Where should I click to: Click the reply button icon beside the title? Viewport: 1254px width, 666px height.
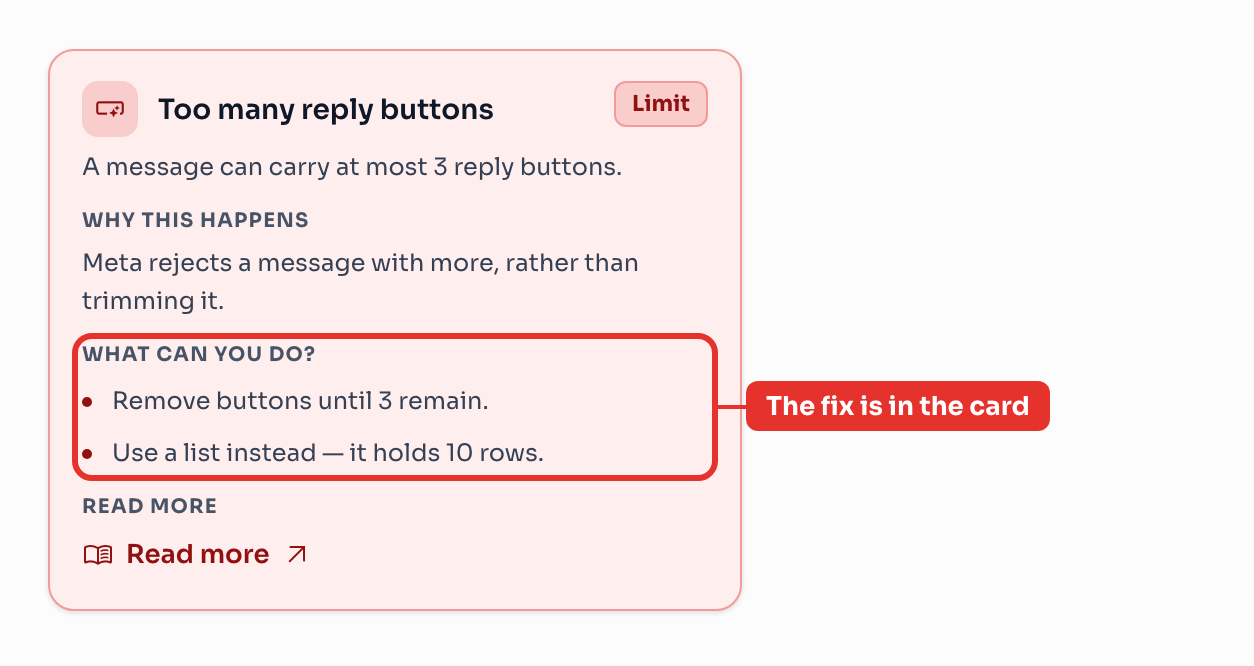tap(110, 109)
